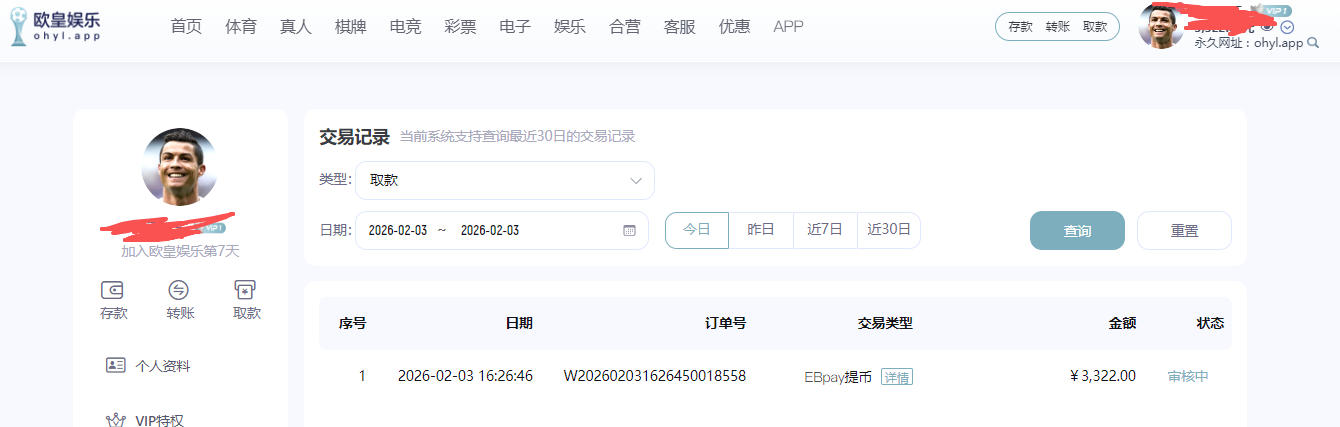The width and height of the screenshot is (1340, 427).
Task: Open the 体育 menu in top navigation
Action: click(240, 27)
